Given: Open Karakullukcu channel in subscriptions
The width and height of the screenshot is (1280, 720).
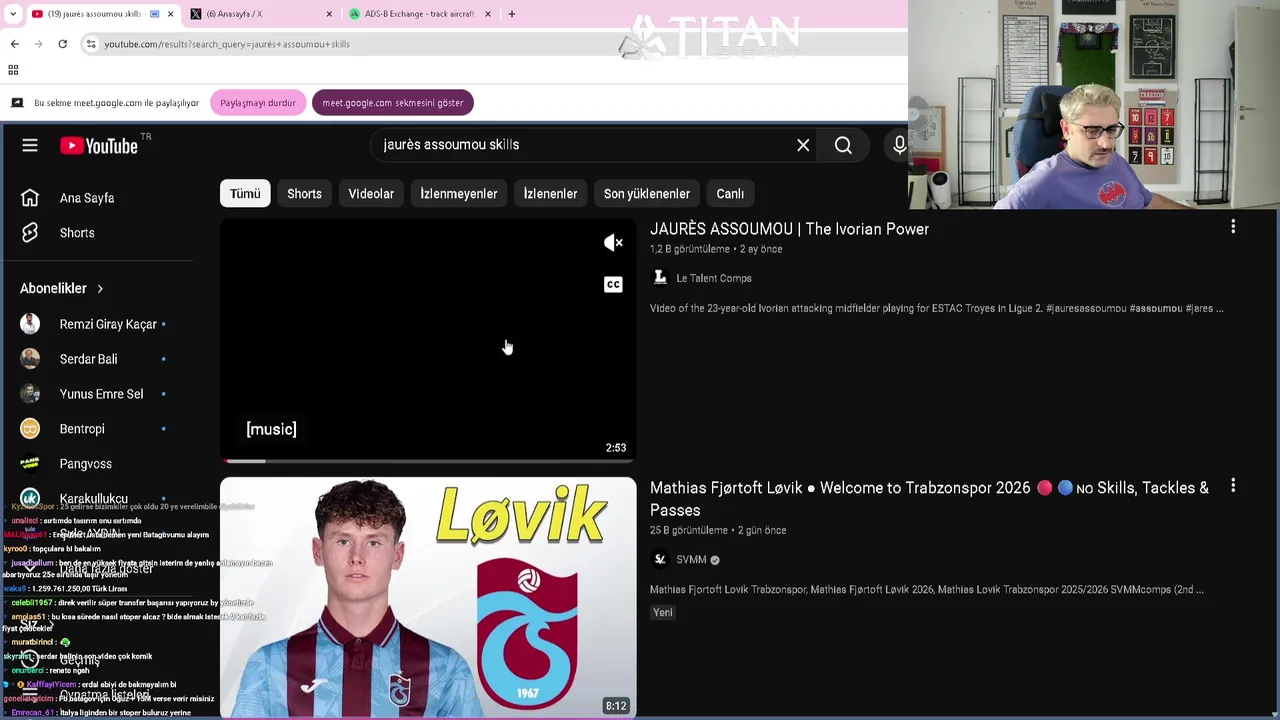Looking at the screenshot, I should tap(96, 498).
